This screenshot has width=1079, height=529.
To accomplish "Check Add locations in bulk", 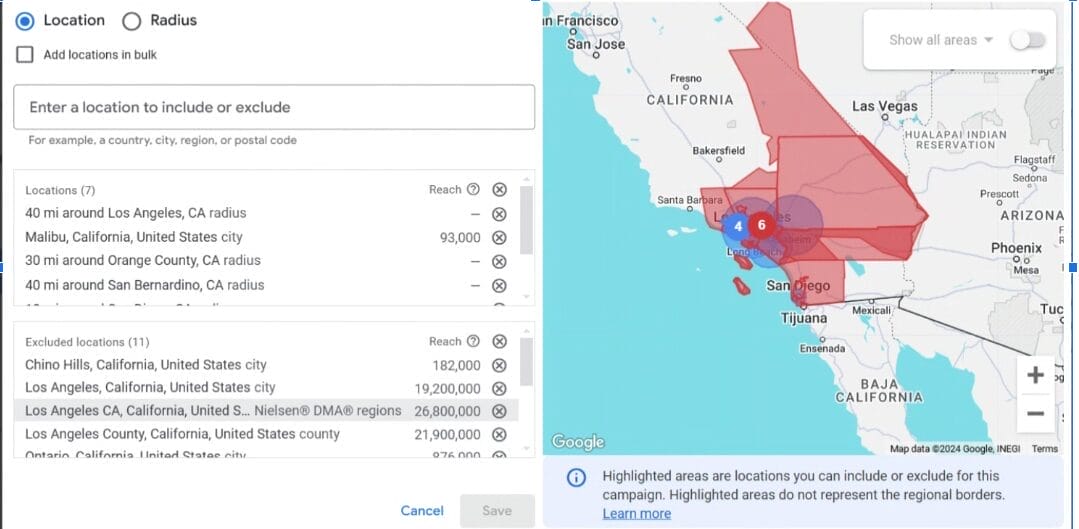I will [25, 55].
